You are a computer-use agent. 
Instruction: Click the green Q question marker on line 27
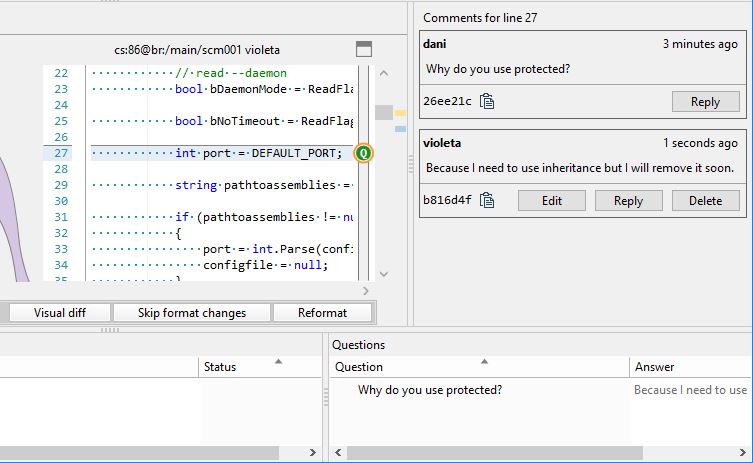tap(364, 153)
